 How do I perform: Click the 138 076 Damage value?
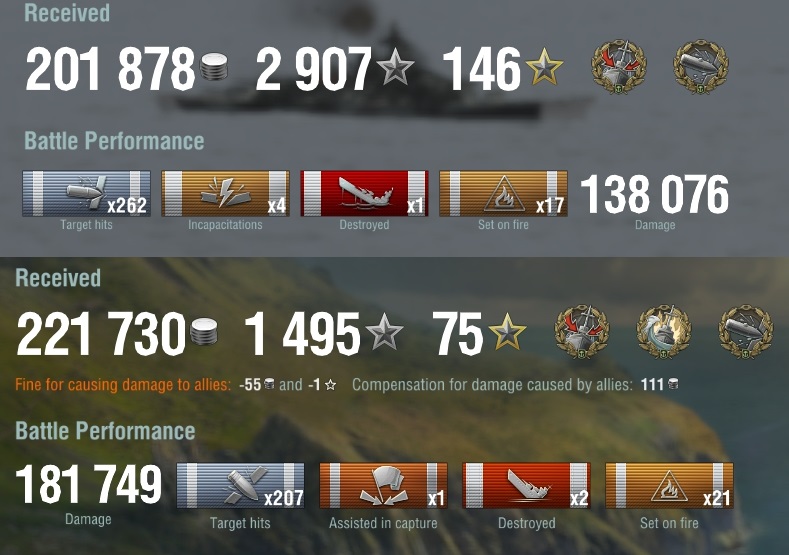[x=654, y=194]
